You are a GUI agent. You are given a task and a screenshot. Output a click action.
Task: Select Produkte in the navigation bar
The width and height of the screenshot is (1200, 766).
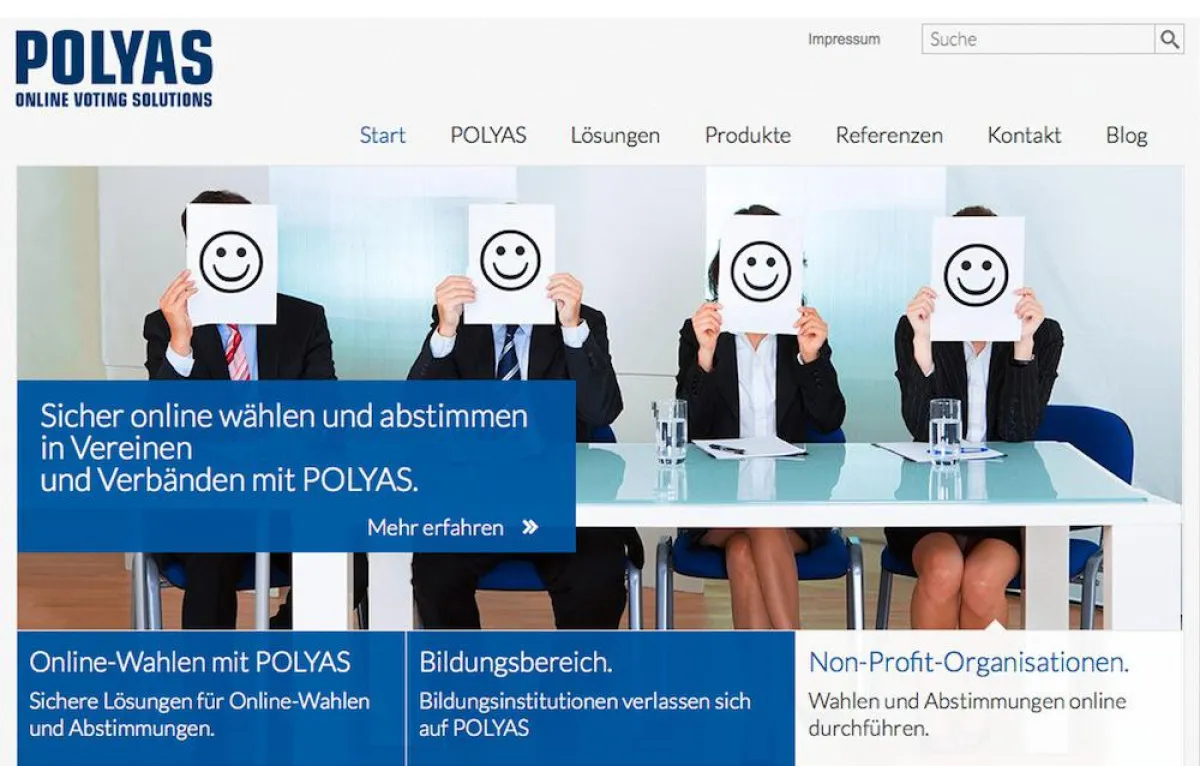coord(748,135)
